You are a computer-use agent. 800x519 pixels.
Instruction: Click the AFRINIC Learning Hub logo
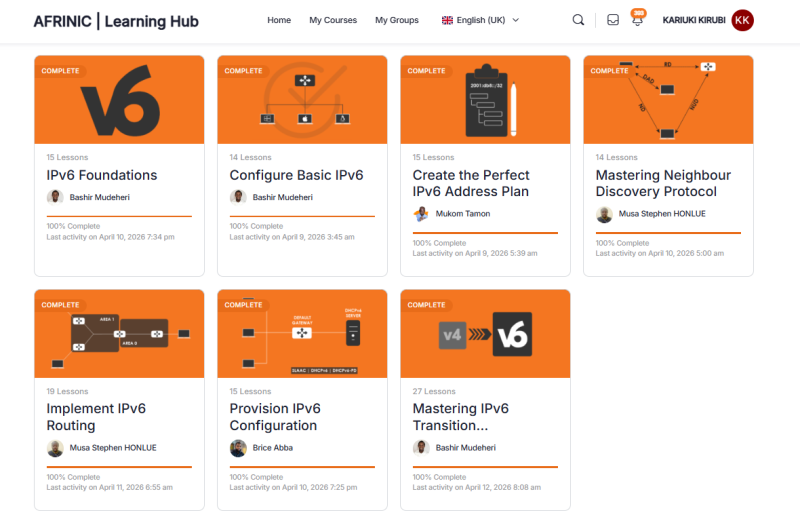(116, 21)
